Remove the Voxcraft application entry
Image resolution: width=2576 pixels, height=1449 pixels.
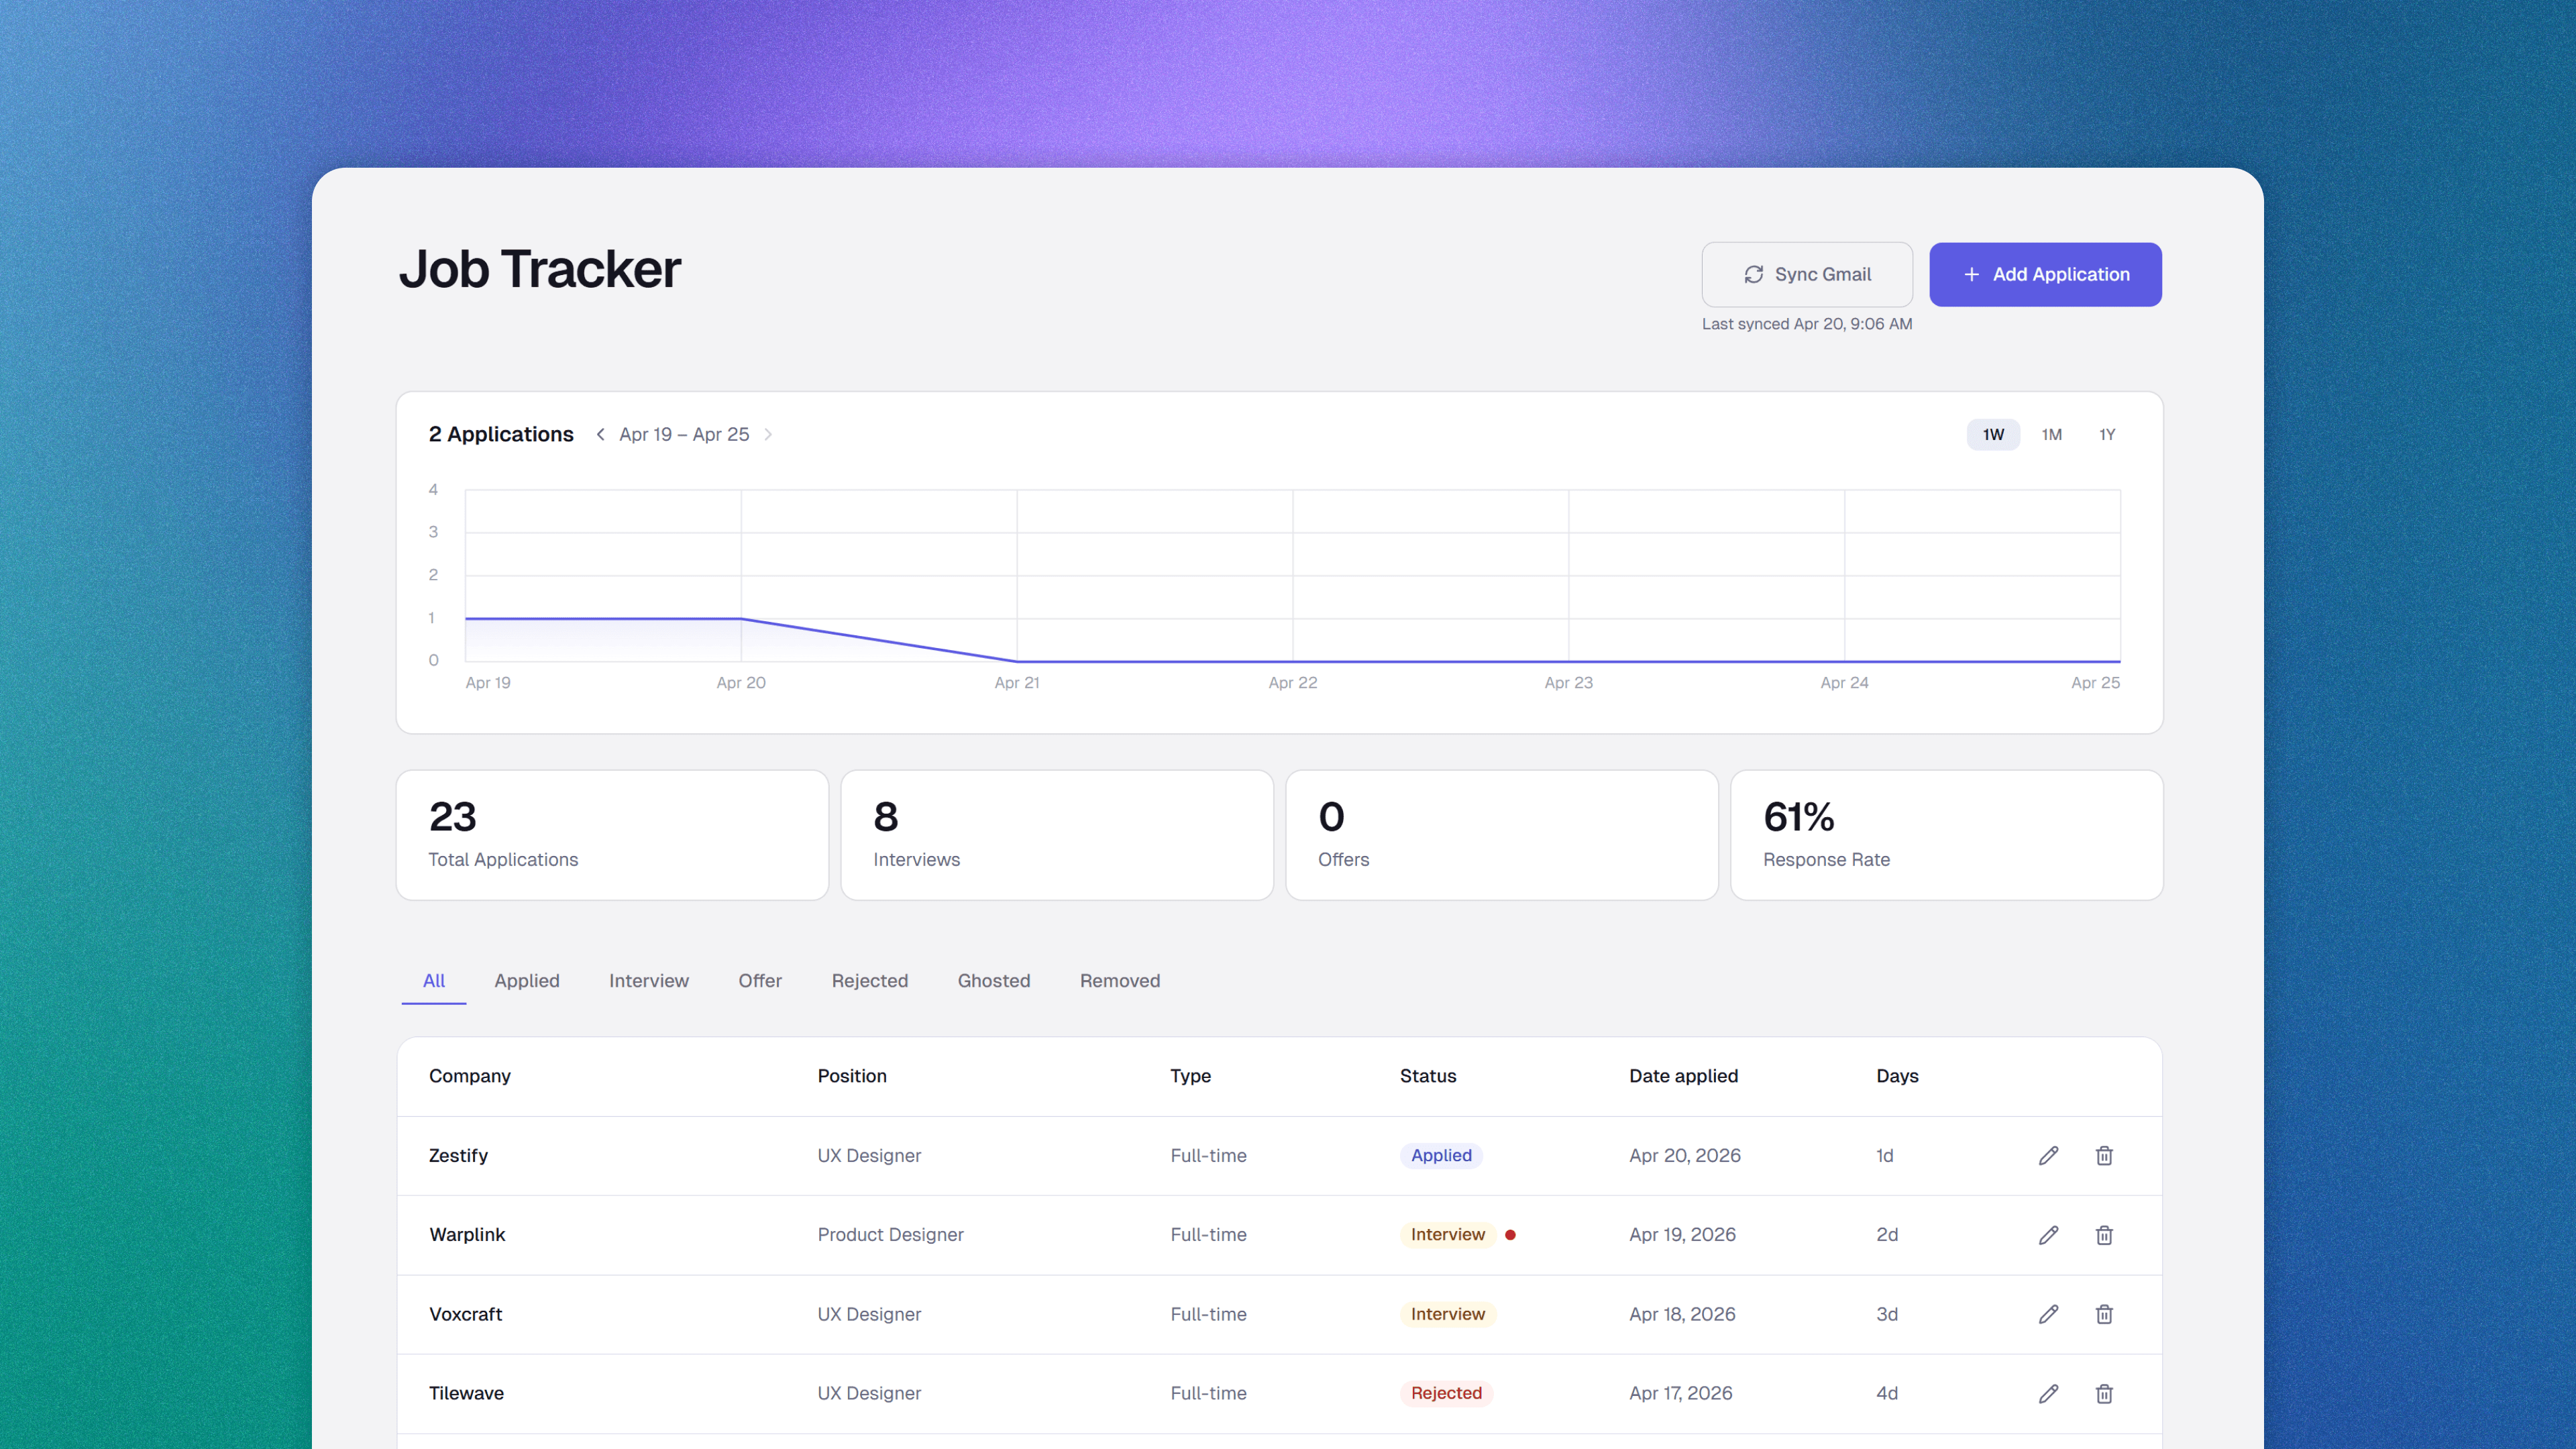coord(2104,1314)
